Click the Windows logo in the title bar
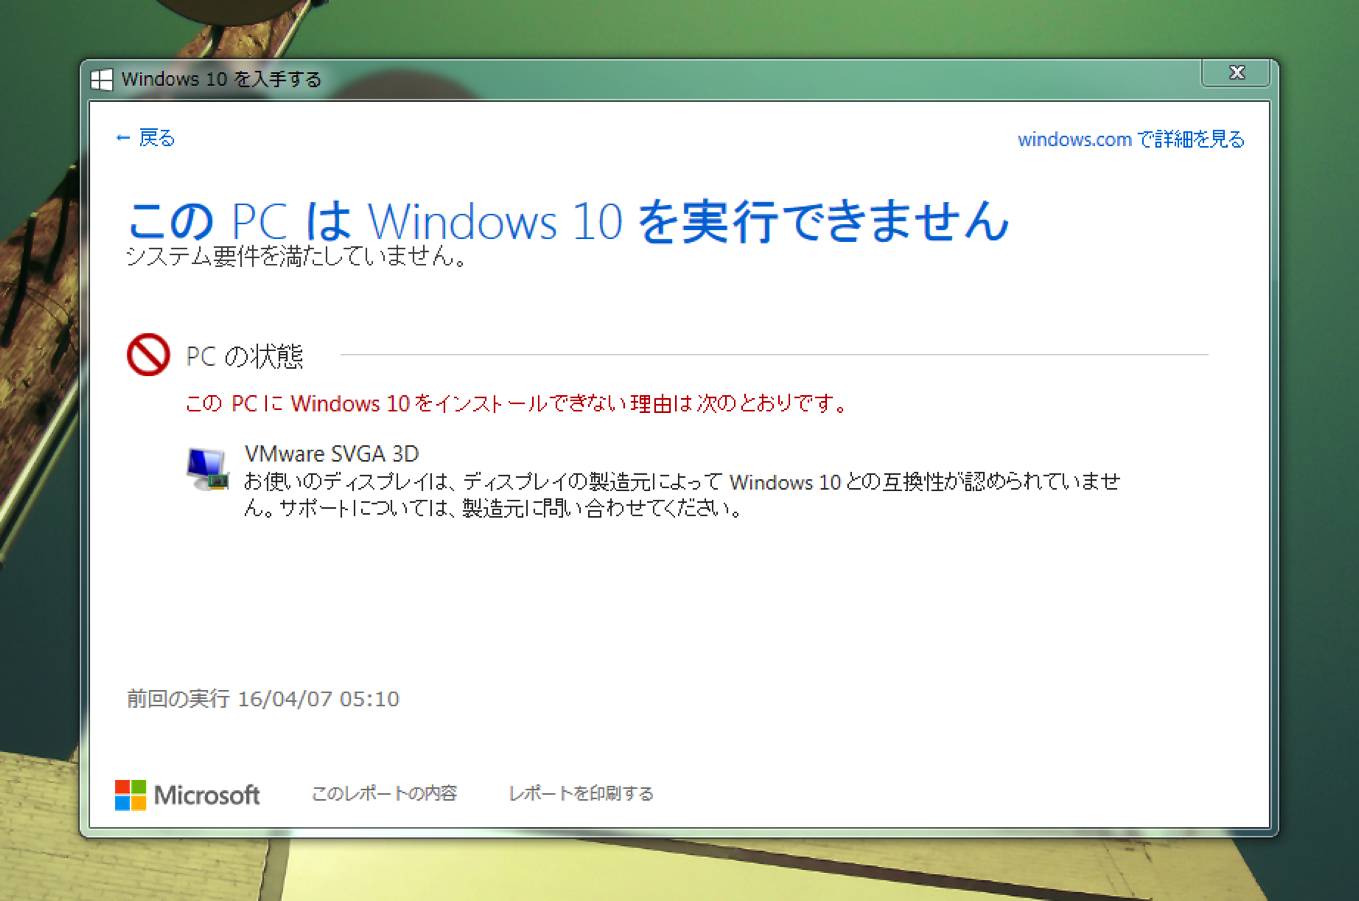The width and height of the screenshot is (1359, 901). click(102, 80)
